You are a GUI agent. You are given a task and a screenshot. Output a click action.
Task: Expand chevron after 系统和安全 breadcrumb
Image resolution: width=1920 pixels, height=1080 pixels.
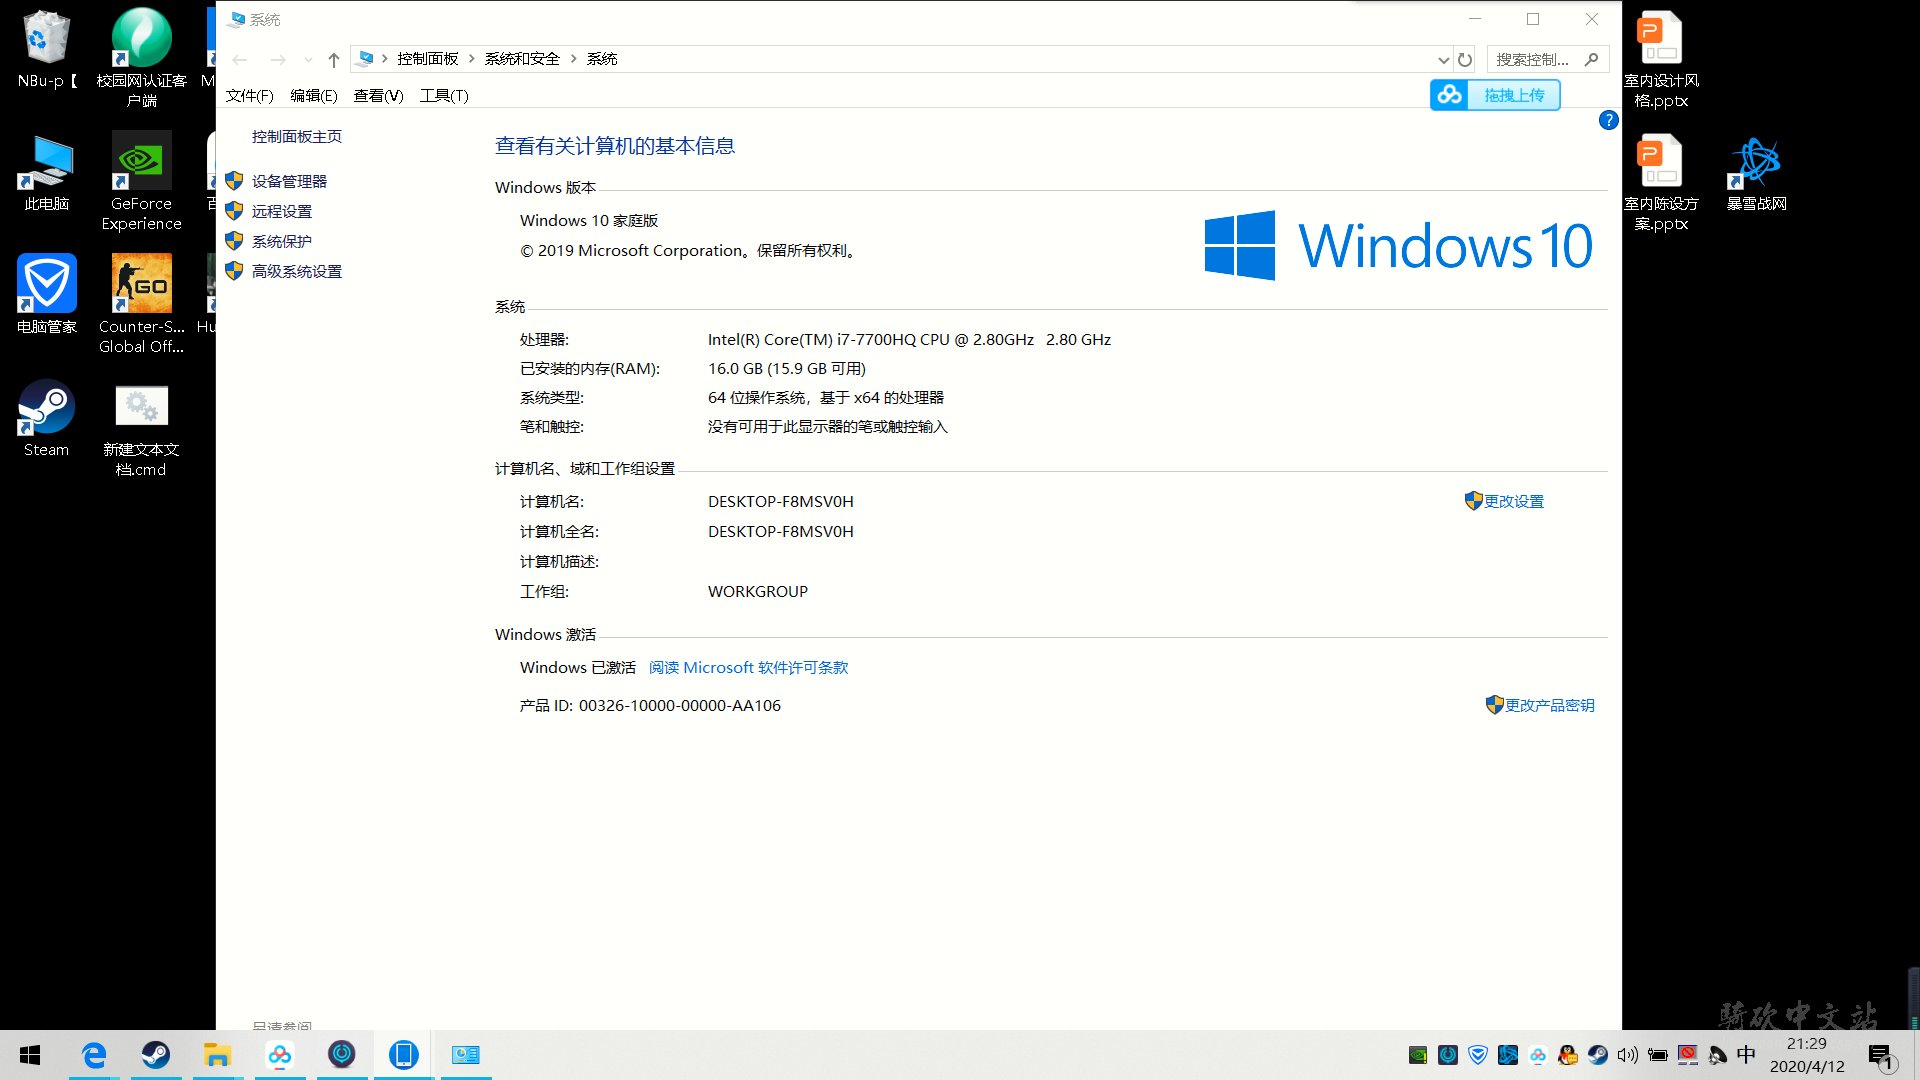pos(574,59)
